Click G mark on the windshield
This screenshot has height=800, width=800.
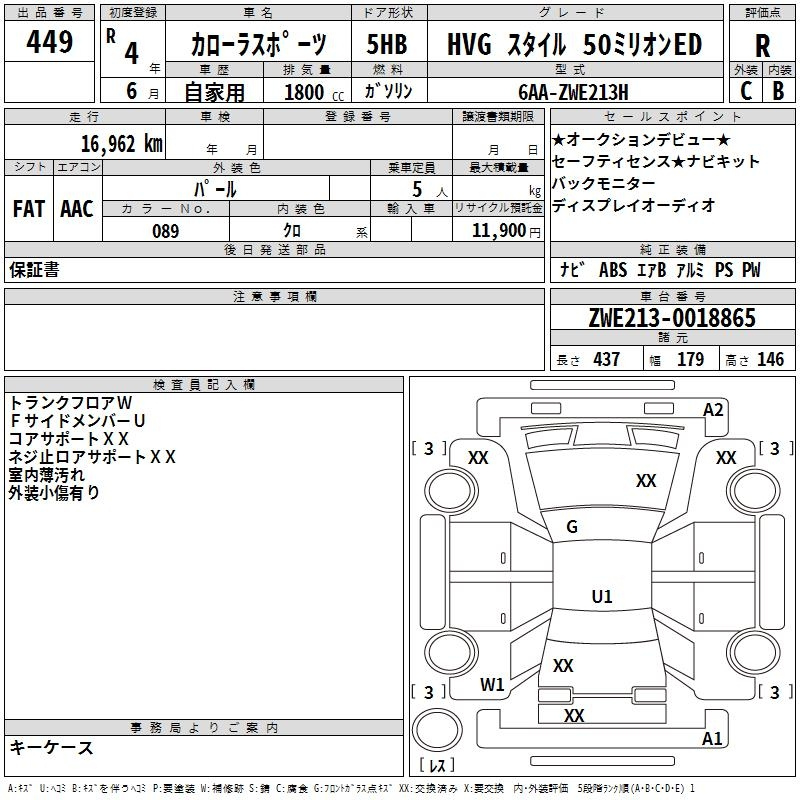pos(572,527)
